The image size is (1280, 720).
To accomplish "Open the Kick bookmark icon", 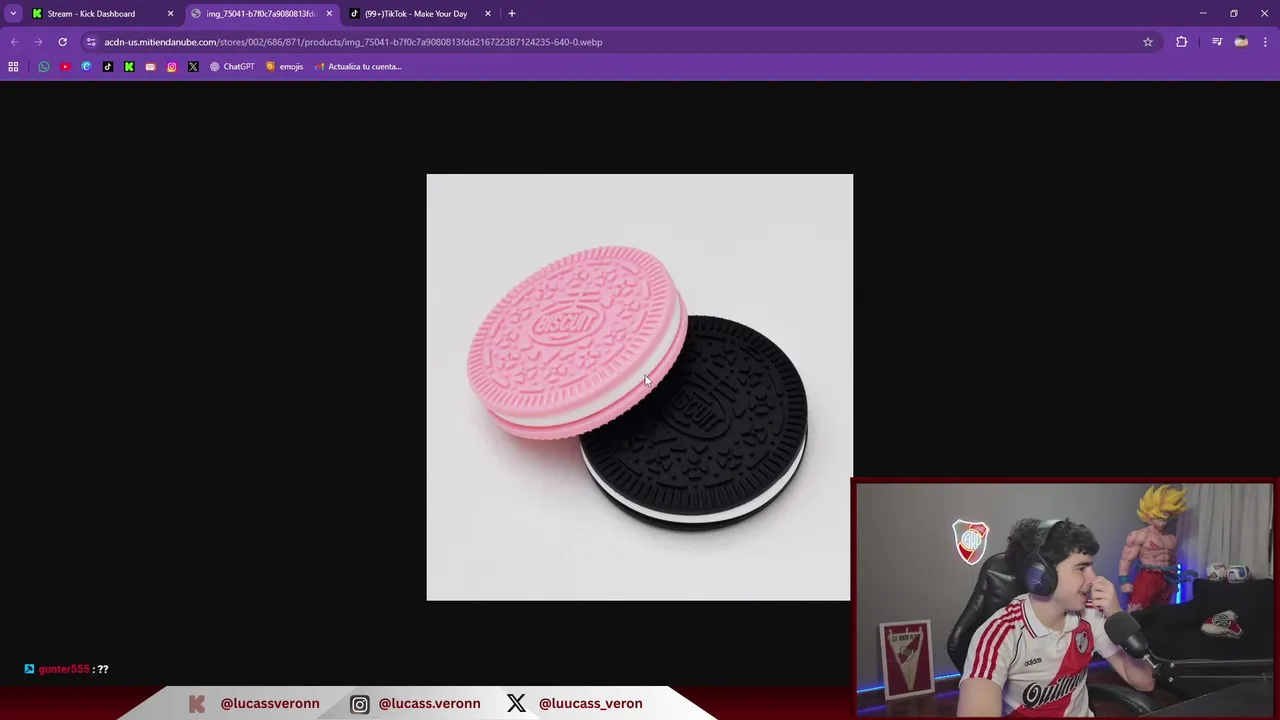I will [129, 66].
